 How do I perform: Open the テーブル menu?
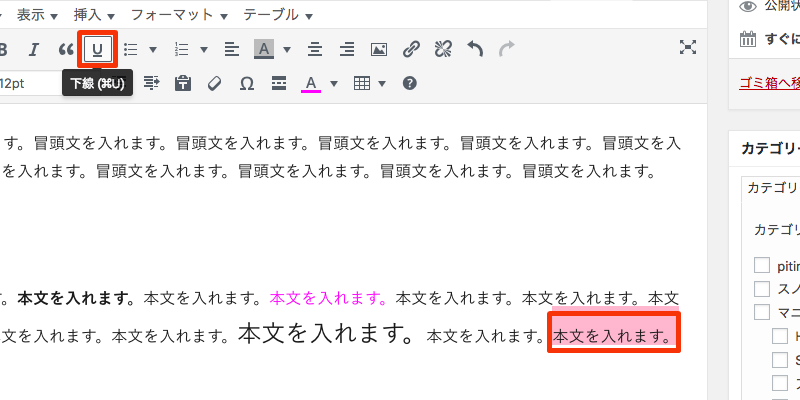(x=278, y=15)
